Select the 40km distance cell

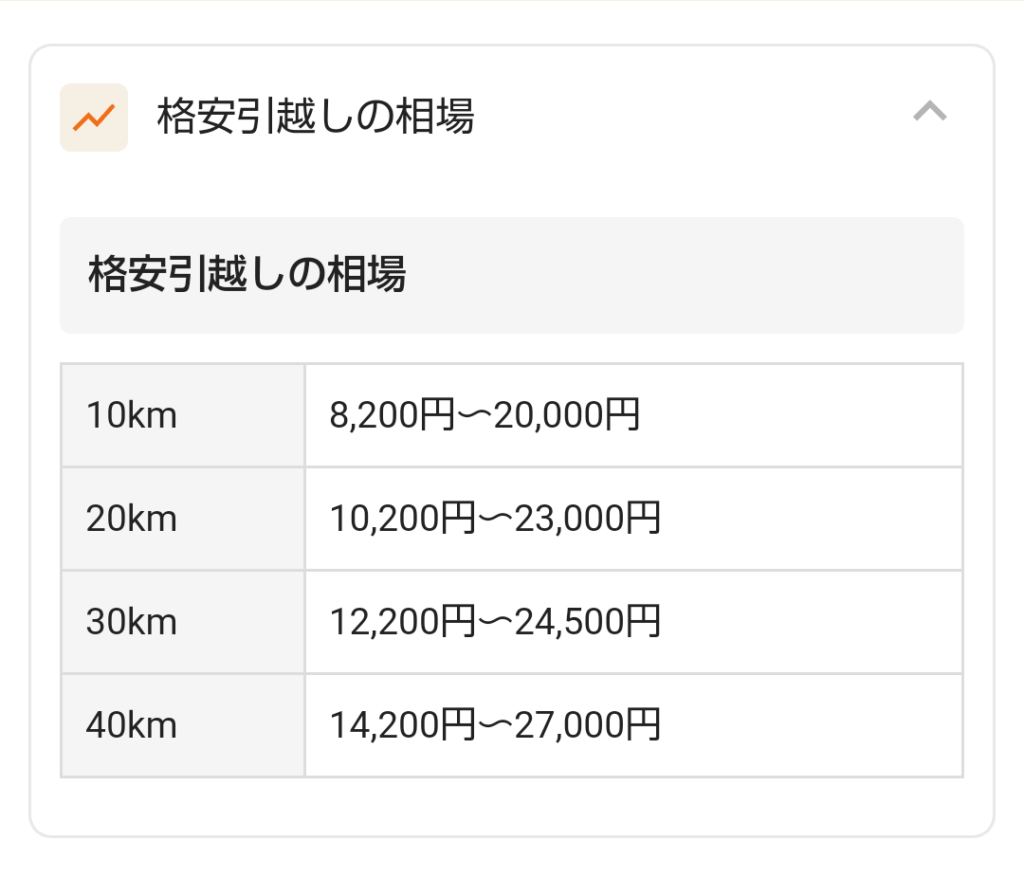click(x=183, y=725)
